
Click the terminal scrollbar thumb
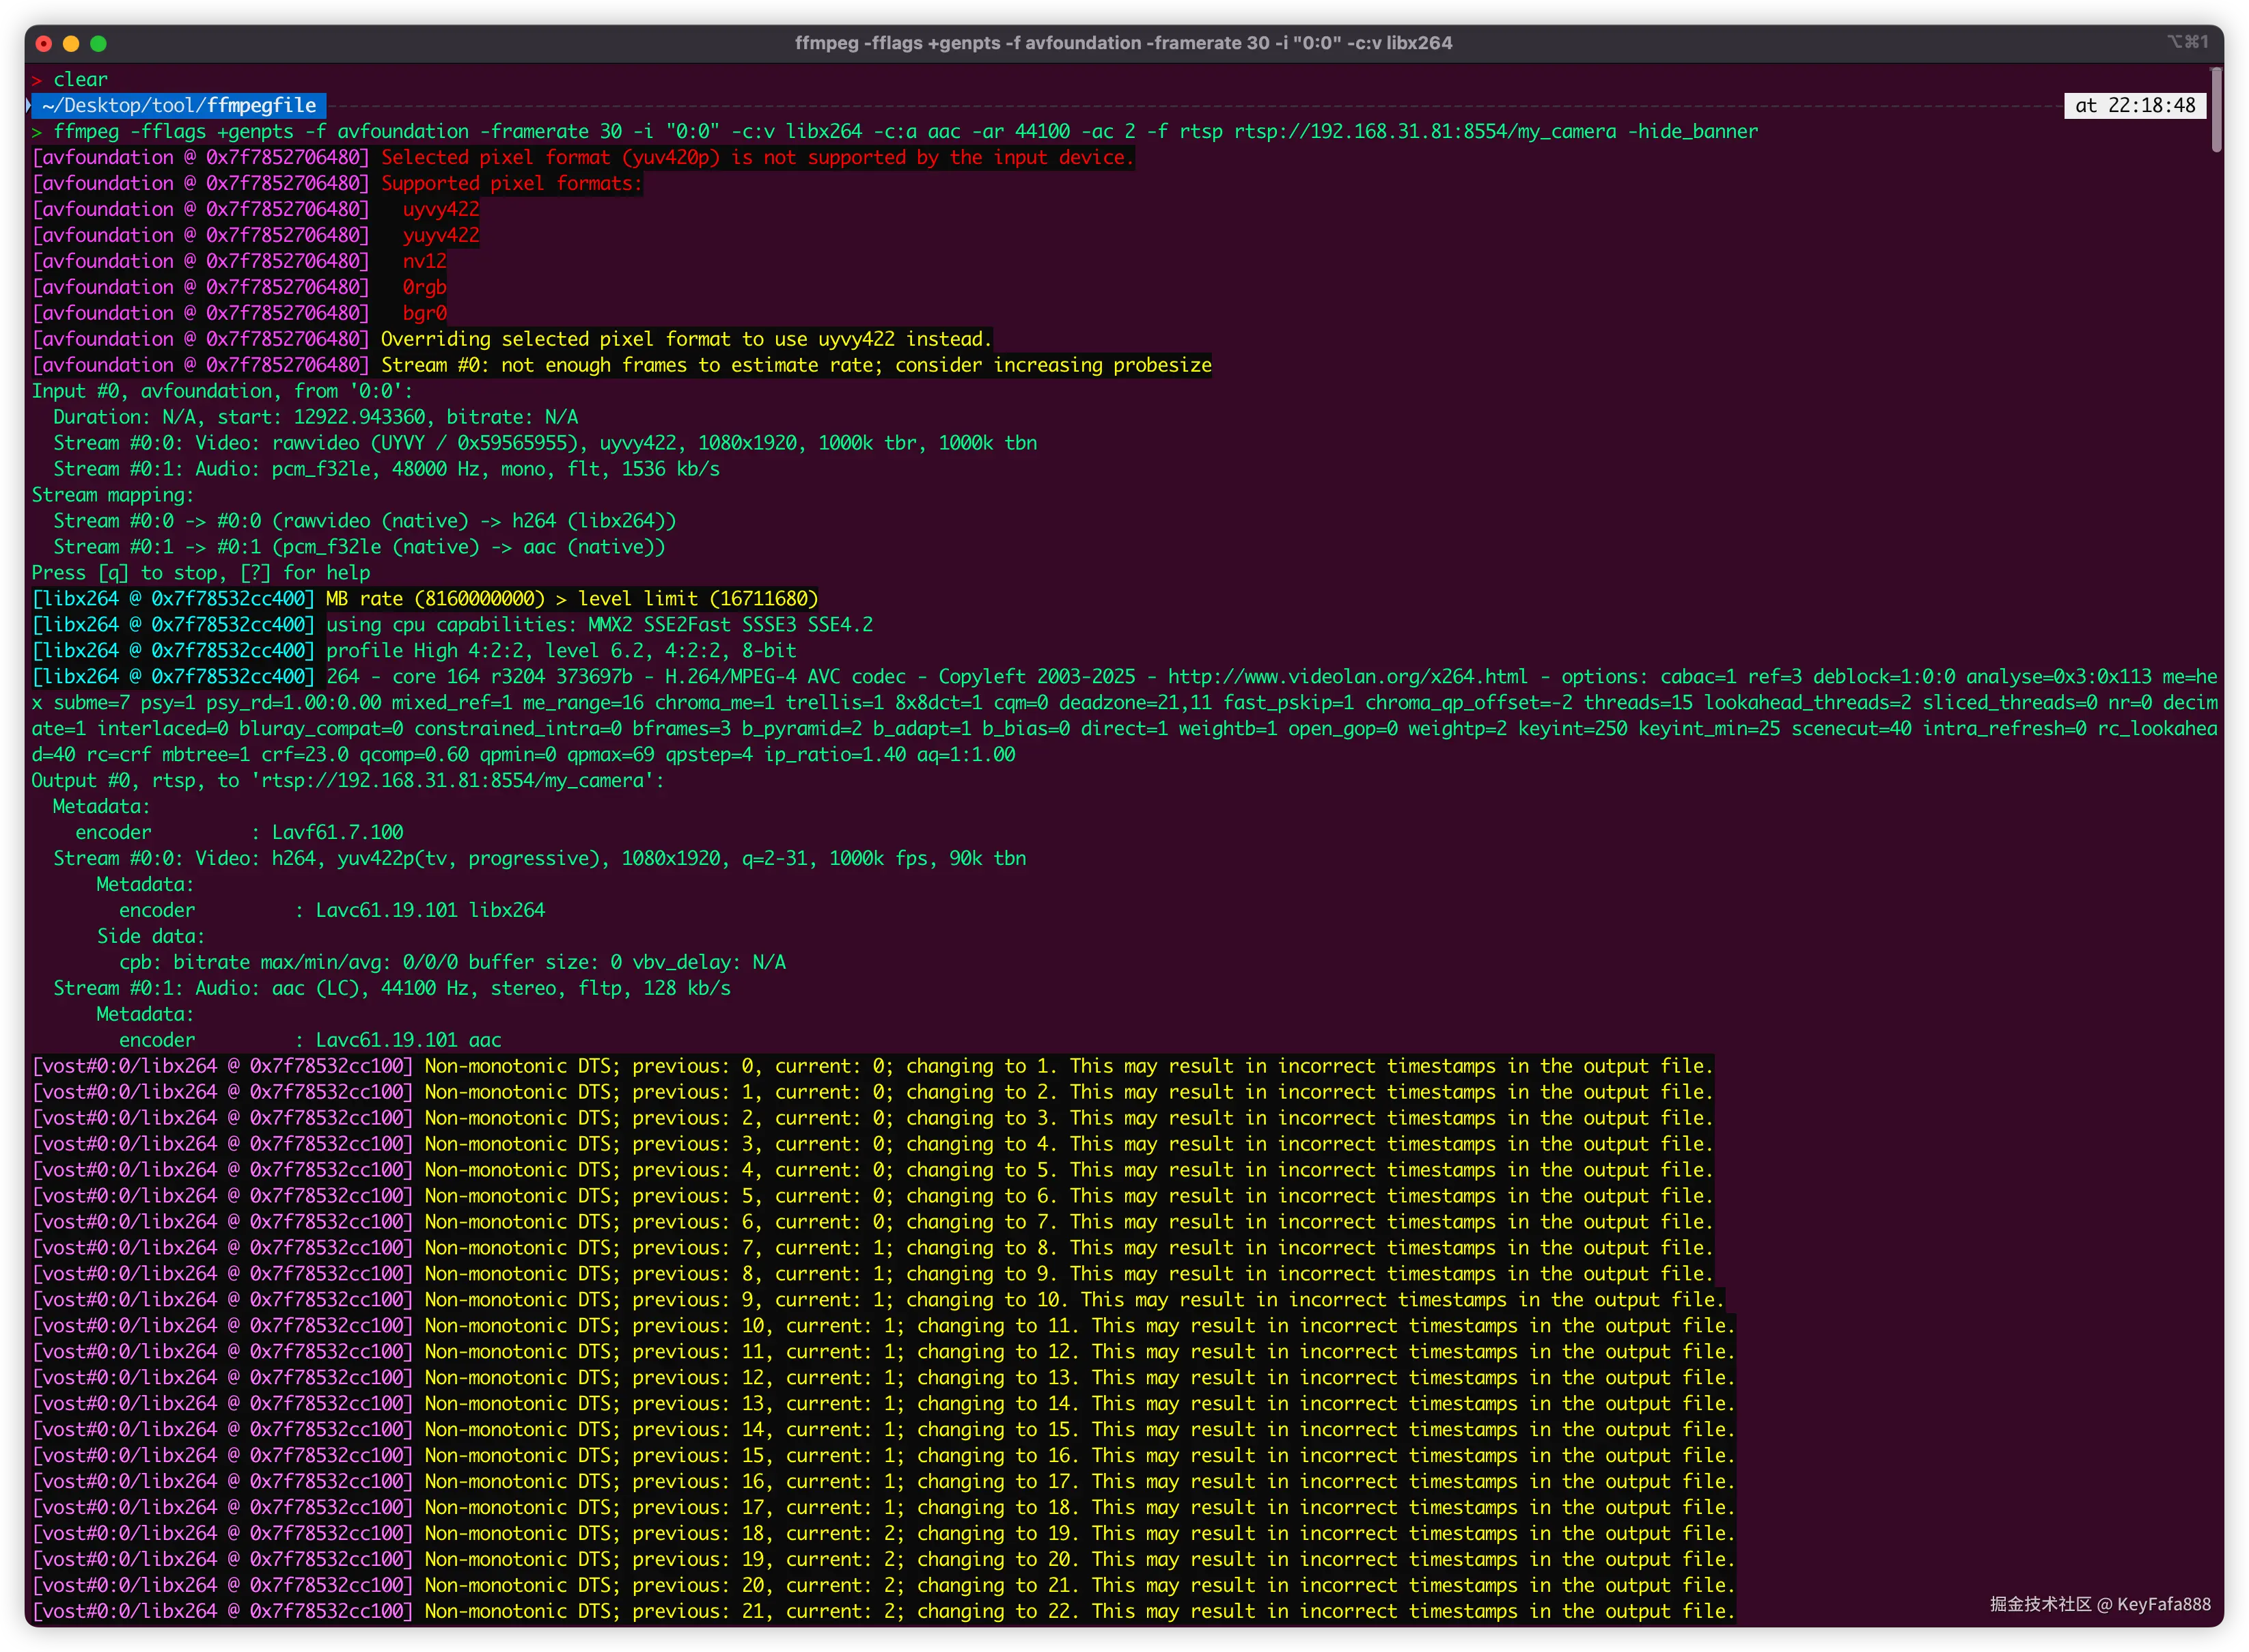[2216, 110]
